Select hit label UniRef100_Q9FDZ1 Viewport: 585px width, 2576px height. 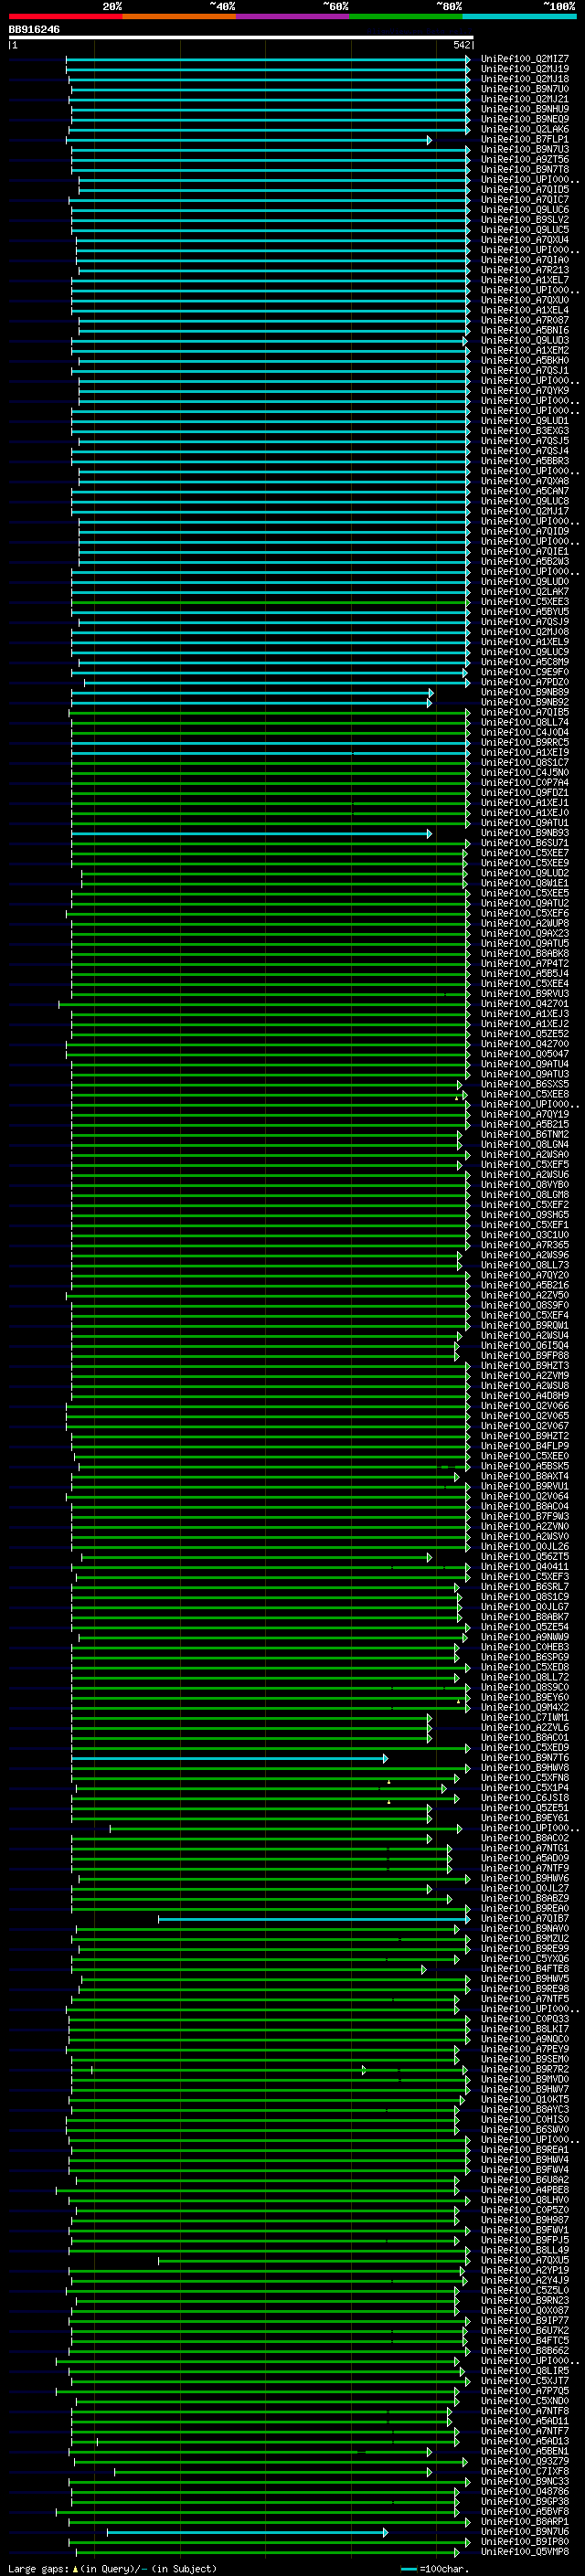click(525, 793)
